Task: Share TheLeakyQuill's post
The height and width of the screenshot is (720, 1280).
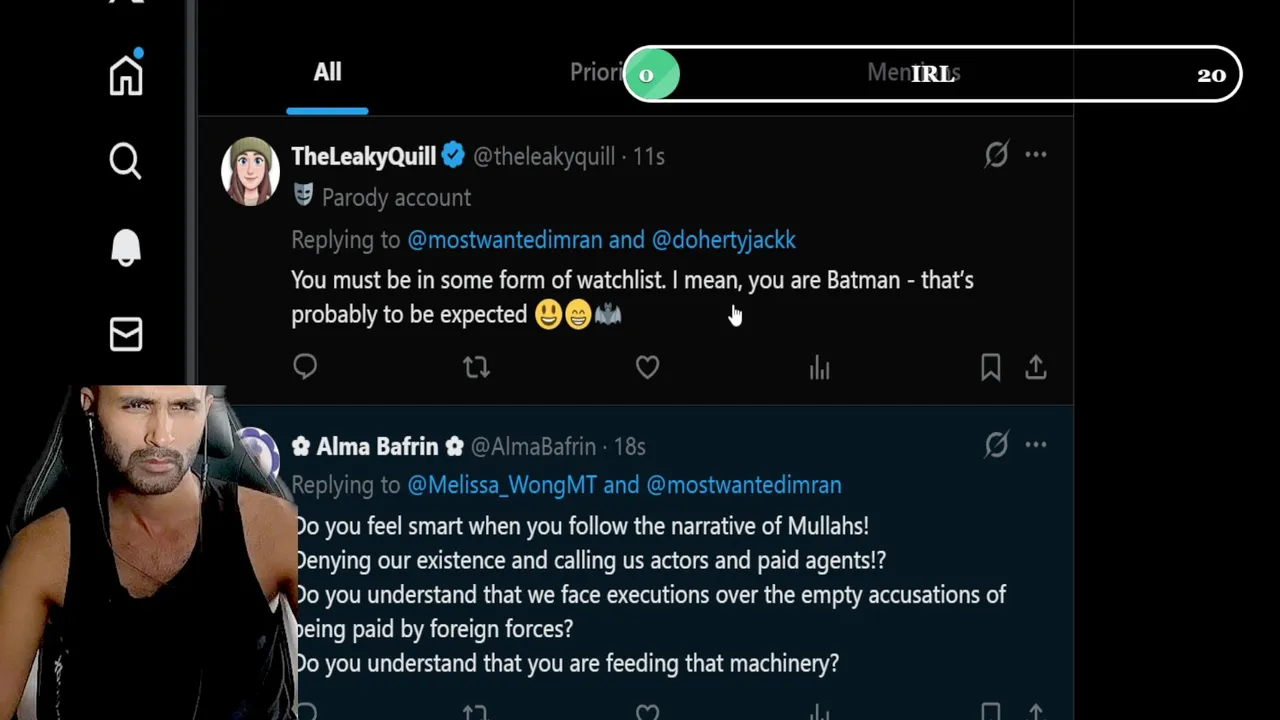Action: click(1036, 368)
